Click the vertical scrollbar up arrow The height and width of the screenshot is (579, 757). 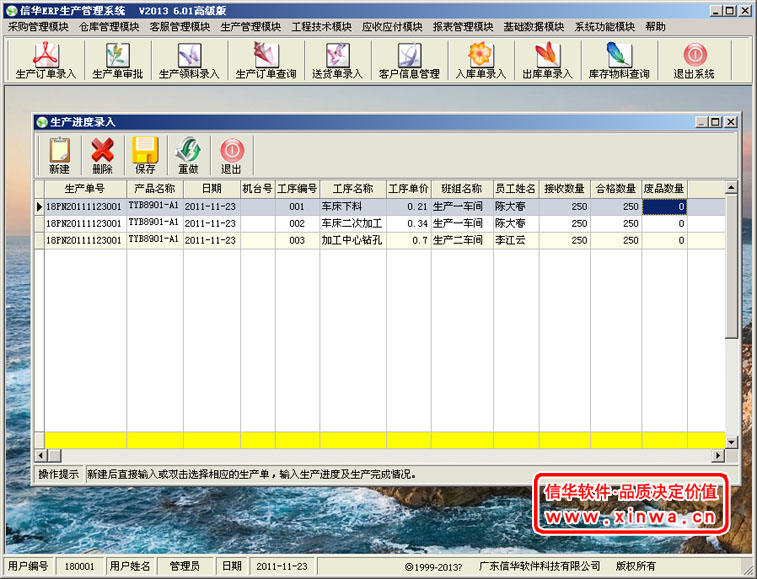tap(731, 187)
